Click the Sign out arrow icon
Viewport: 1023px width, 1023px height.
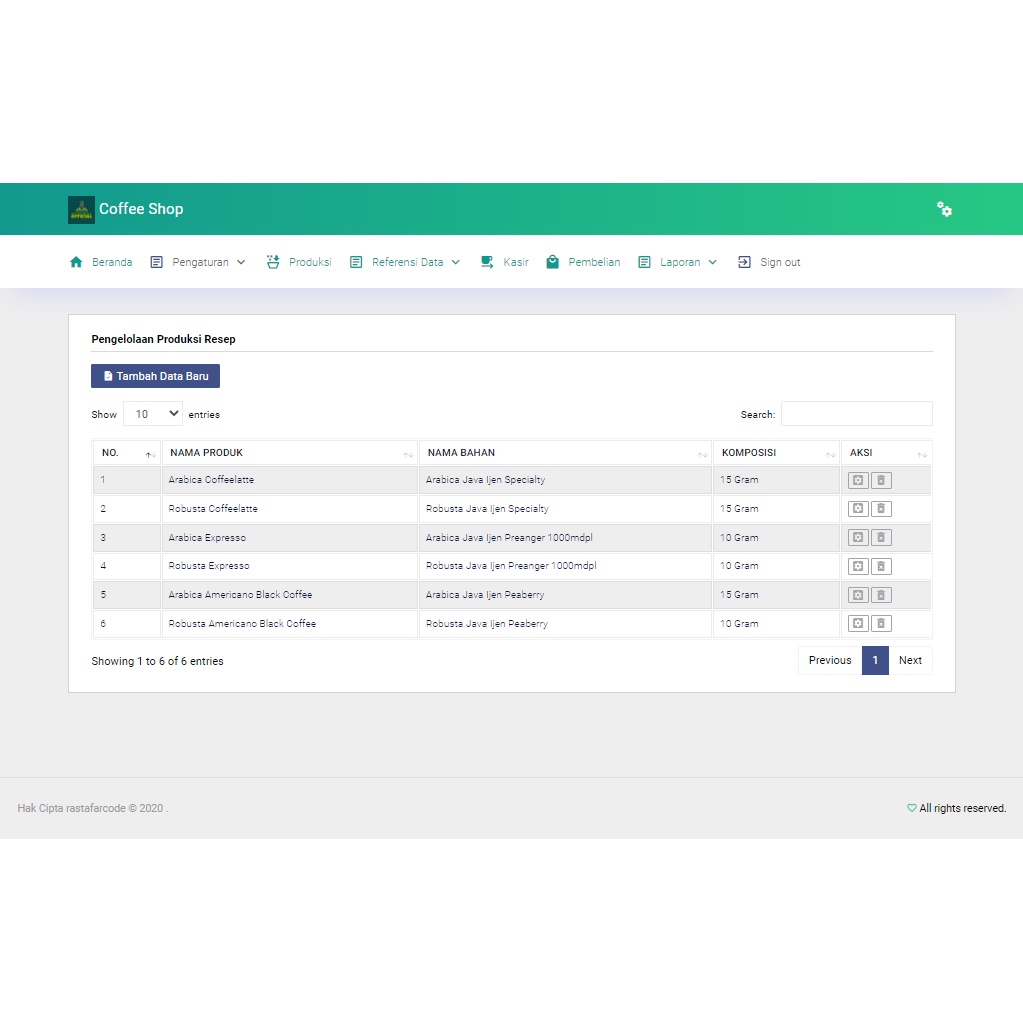(744, 262)
